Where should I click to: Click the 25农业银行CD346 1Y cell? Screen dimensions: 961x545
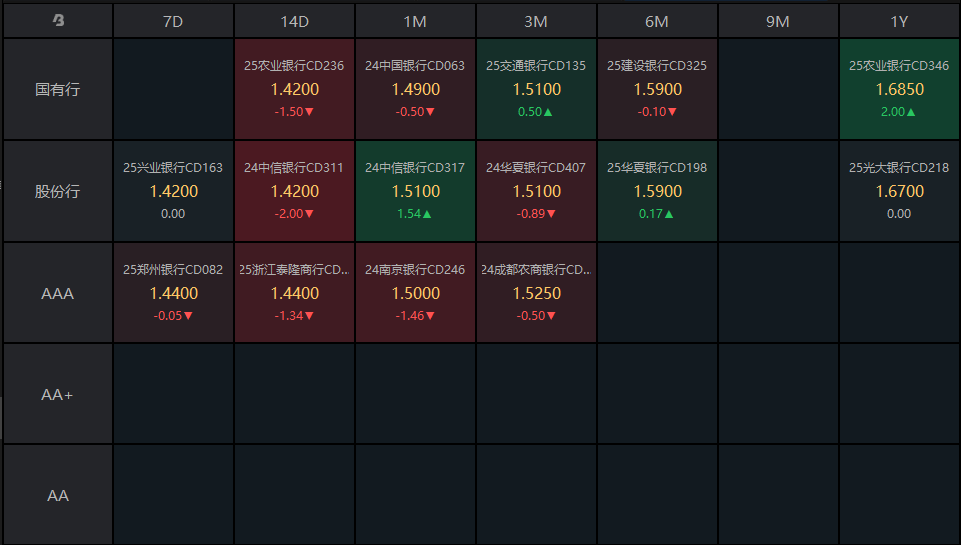point(899,89)
